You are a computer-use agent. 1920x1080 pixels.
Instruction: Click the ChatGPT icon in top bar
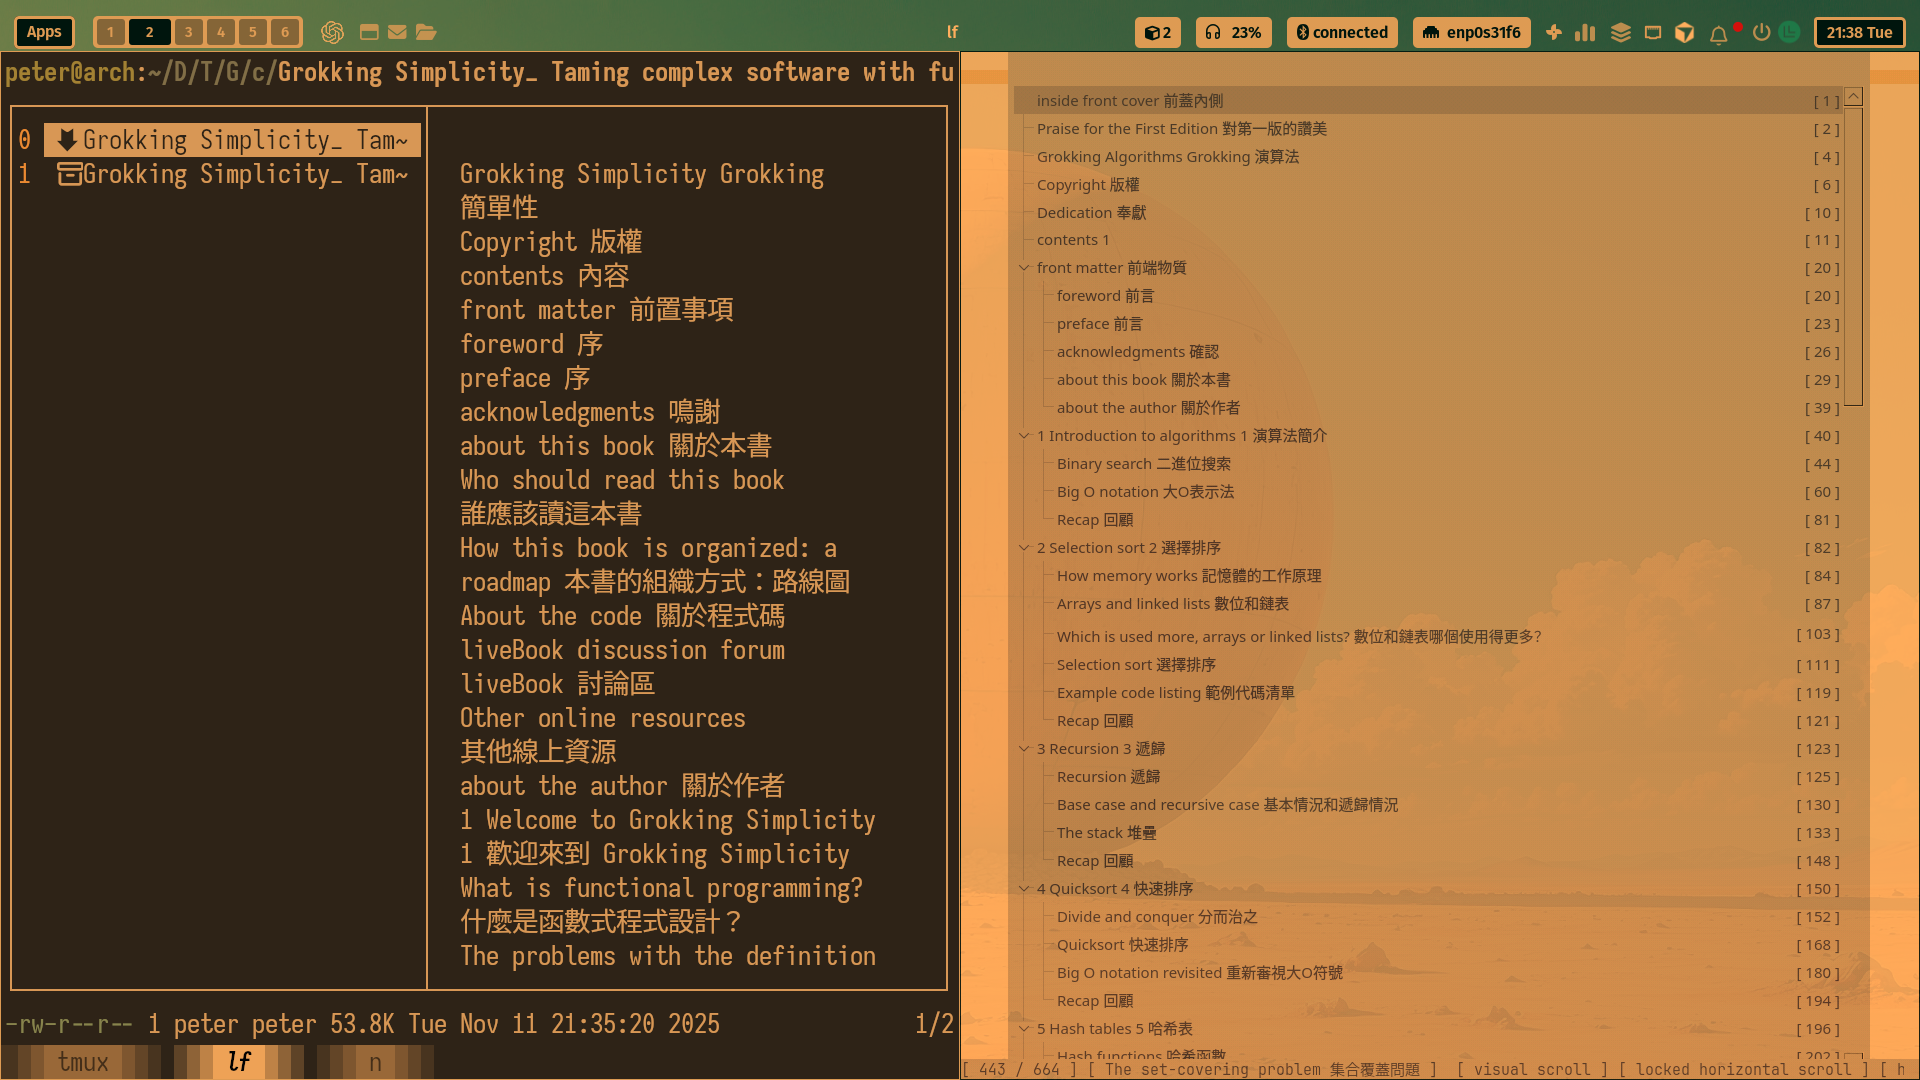[332, 32]
